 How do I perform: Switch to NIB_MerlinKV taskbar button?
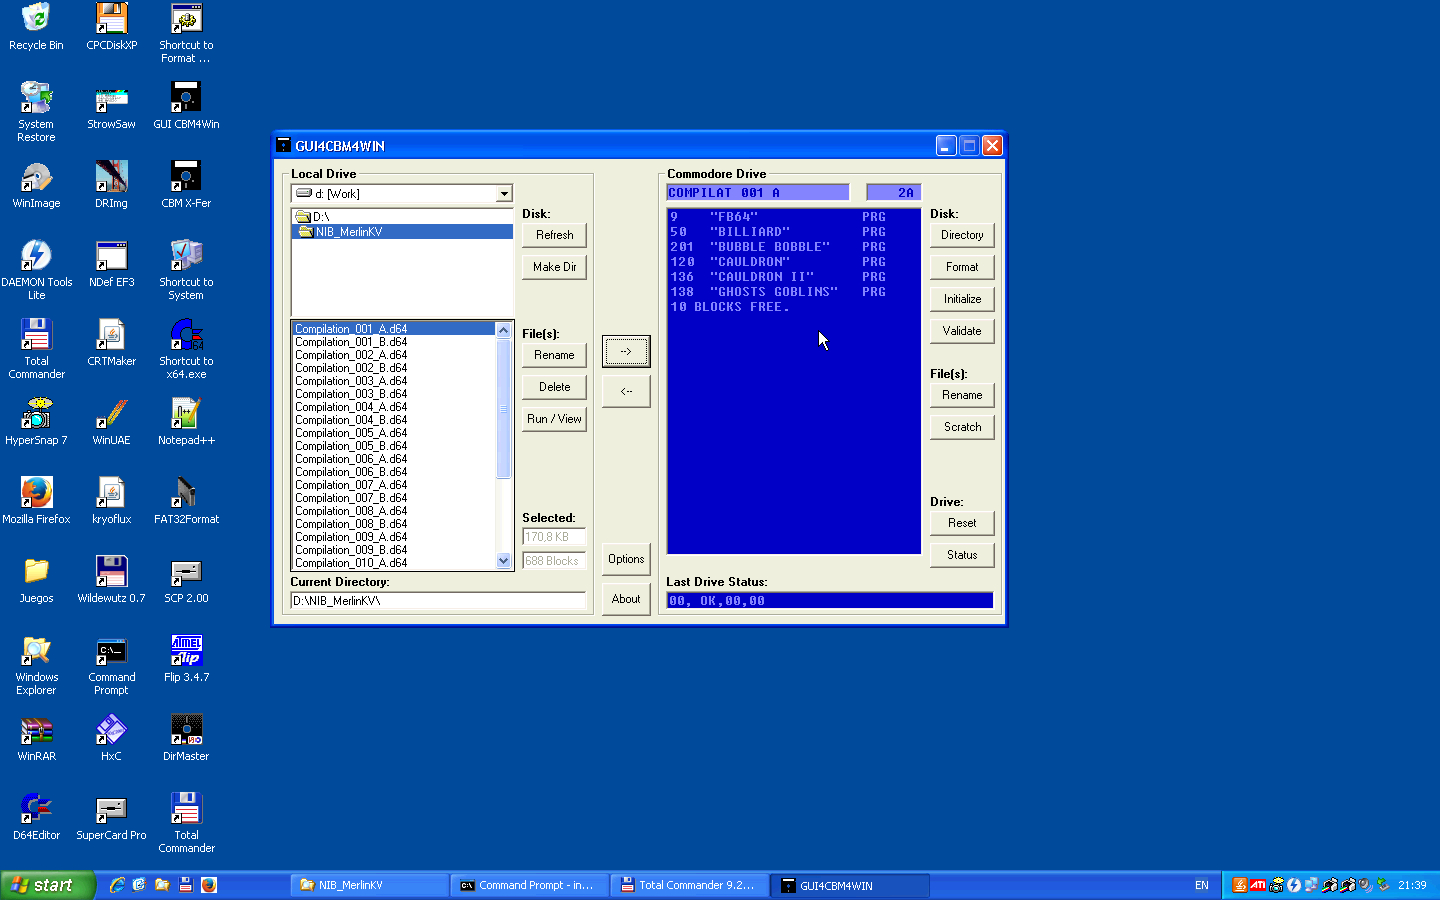(x=368, y=885)
